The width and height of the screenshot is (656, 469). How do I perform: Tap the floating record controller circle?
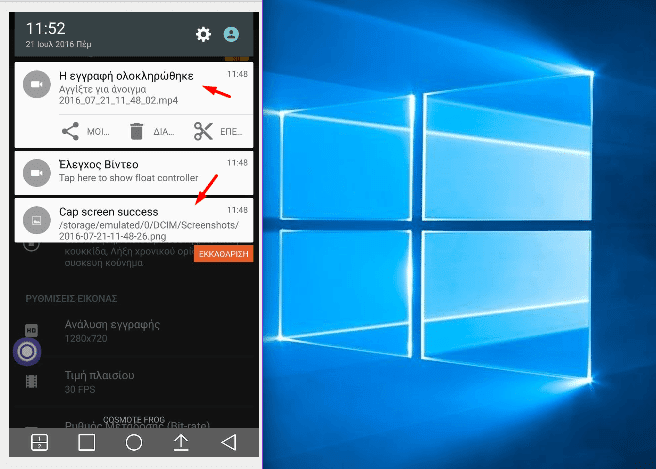(x=27, y=351)
